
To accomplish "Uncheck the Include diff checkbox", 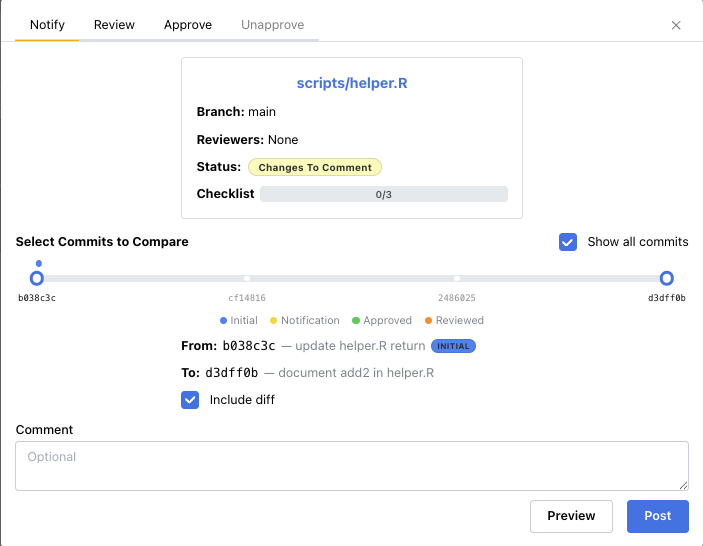I will click(190, 400).
